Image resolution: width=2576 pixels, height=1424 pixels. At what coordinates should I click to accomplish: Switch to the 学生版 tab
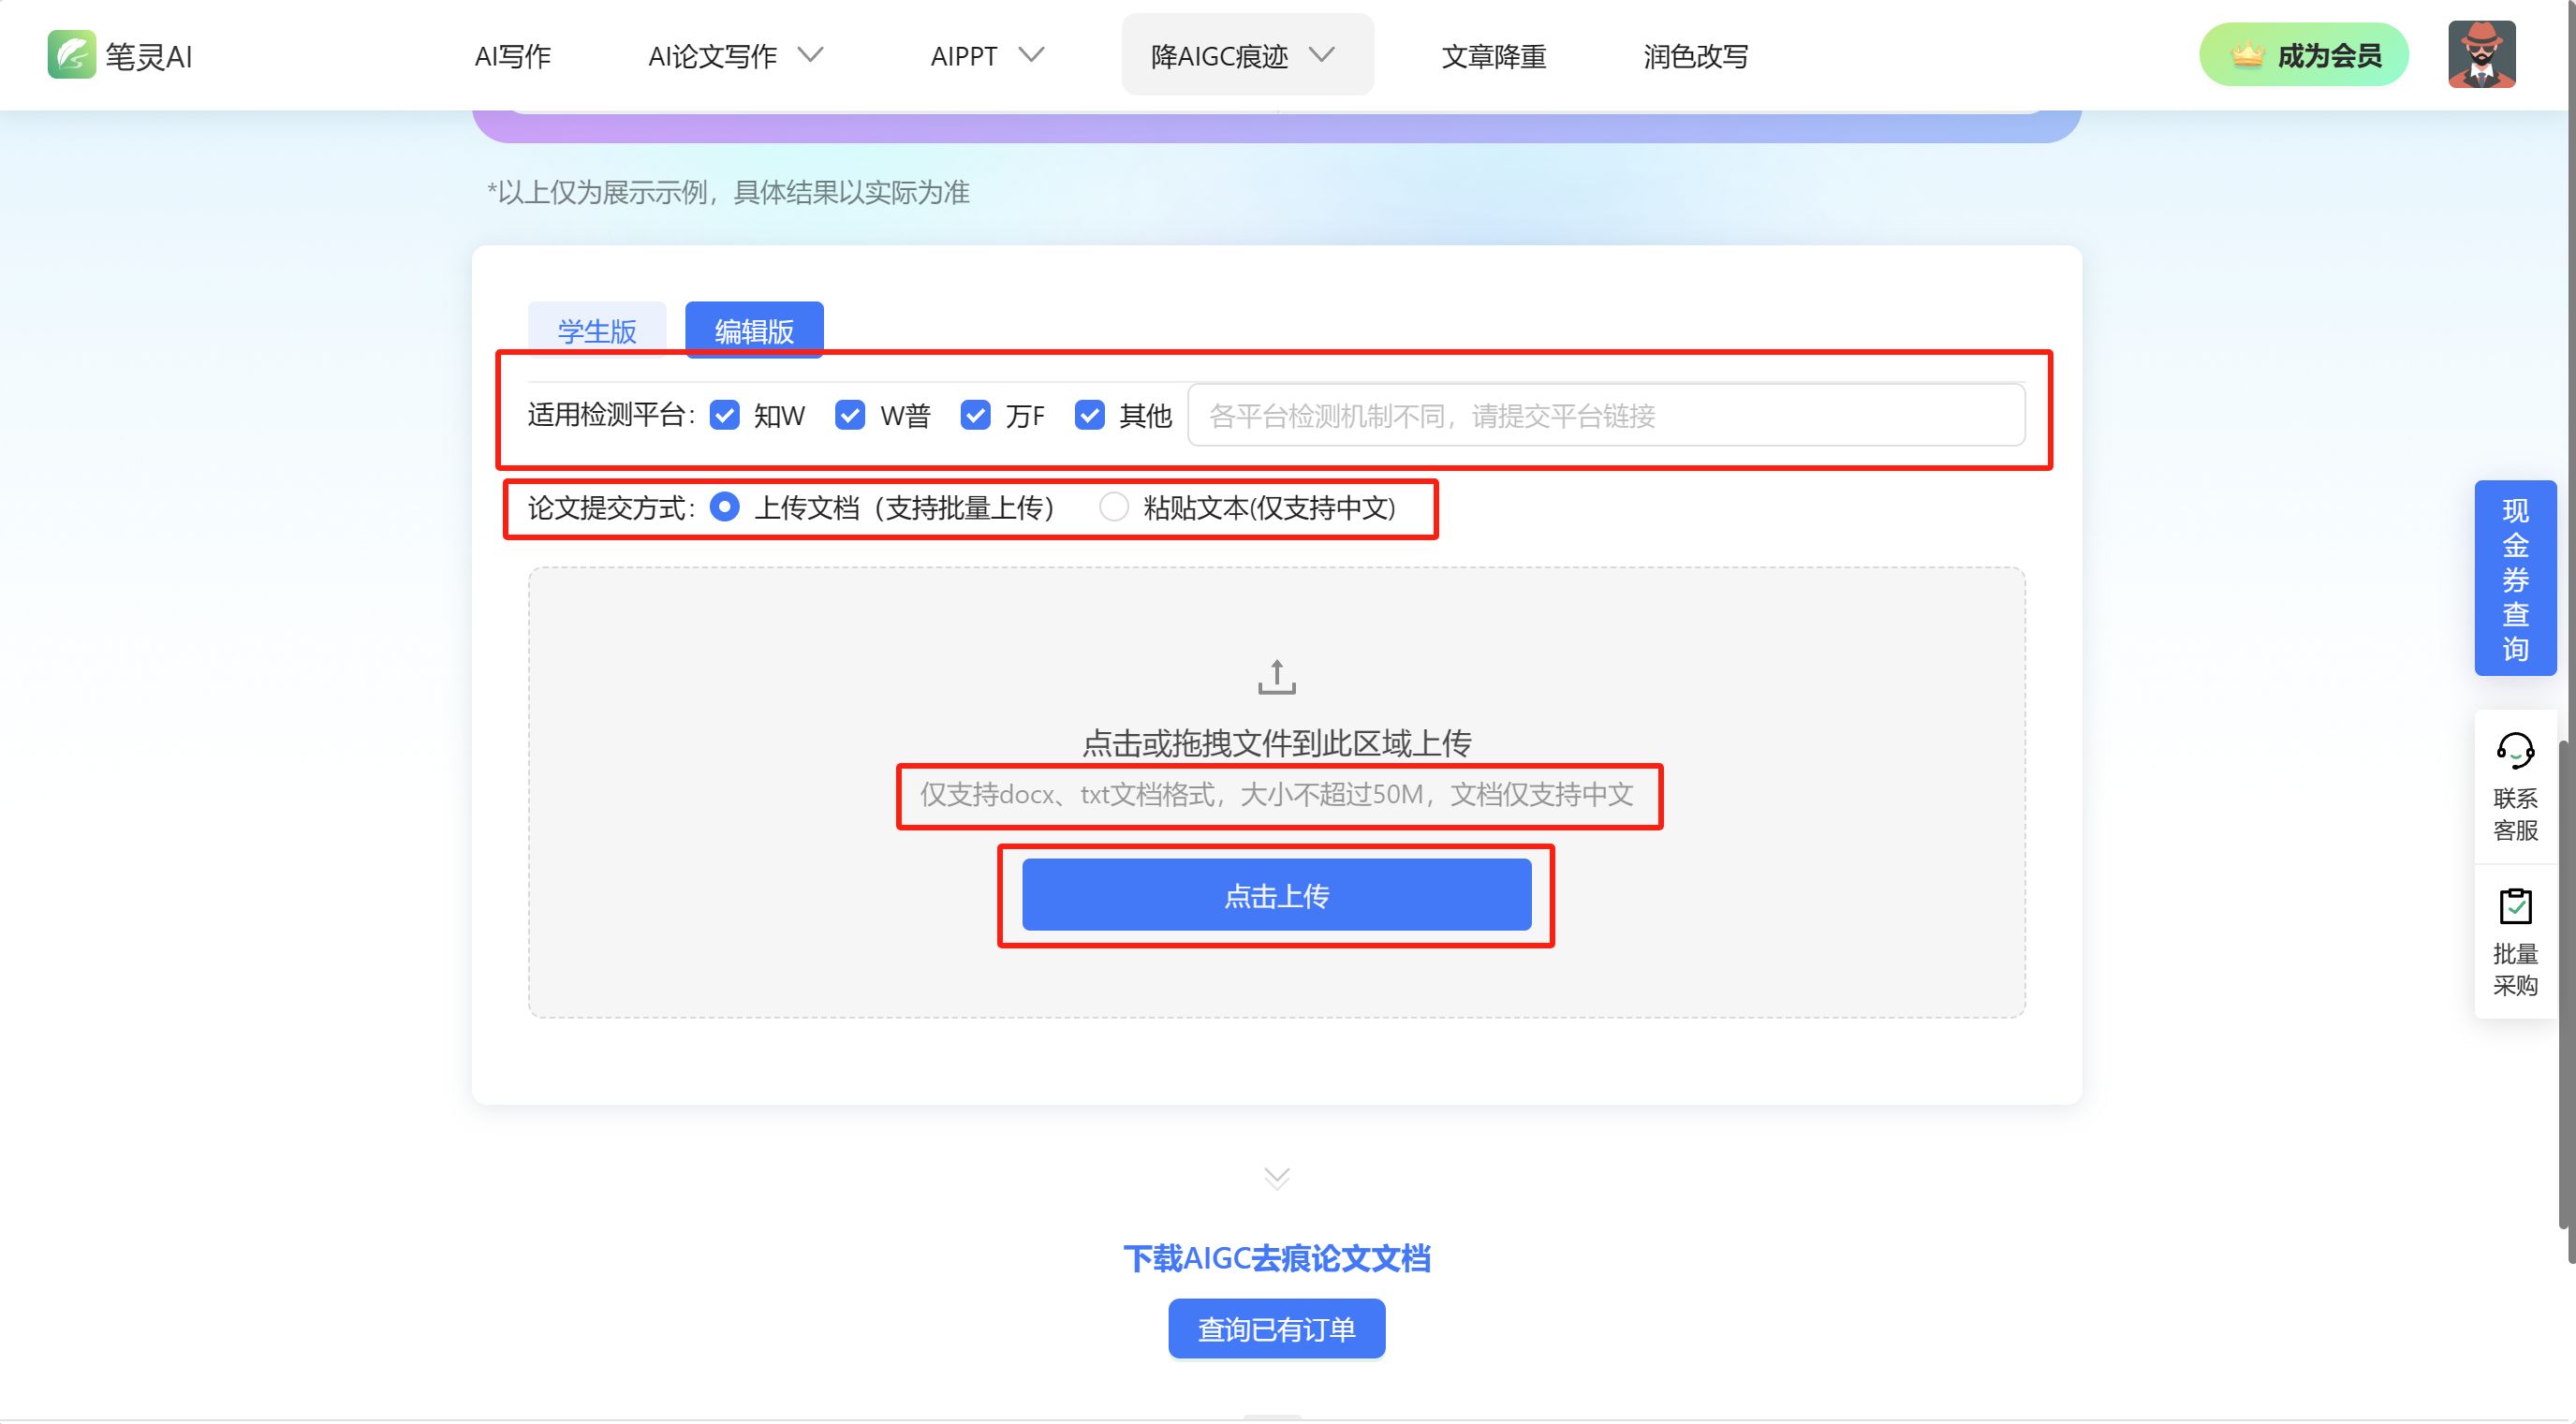click(597, 330)
